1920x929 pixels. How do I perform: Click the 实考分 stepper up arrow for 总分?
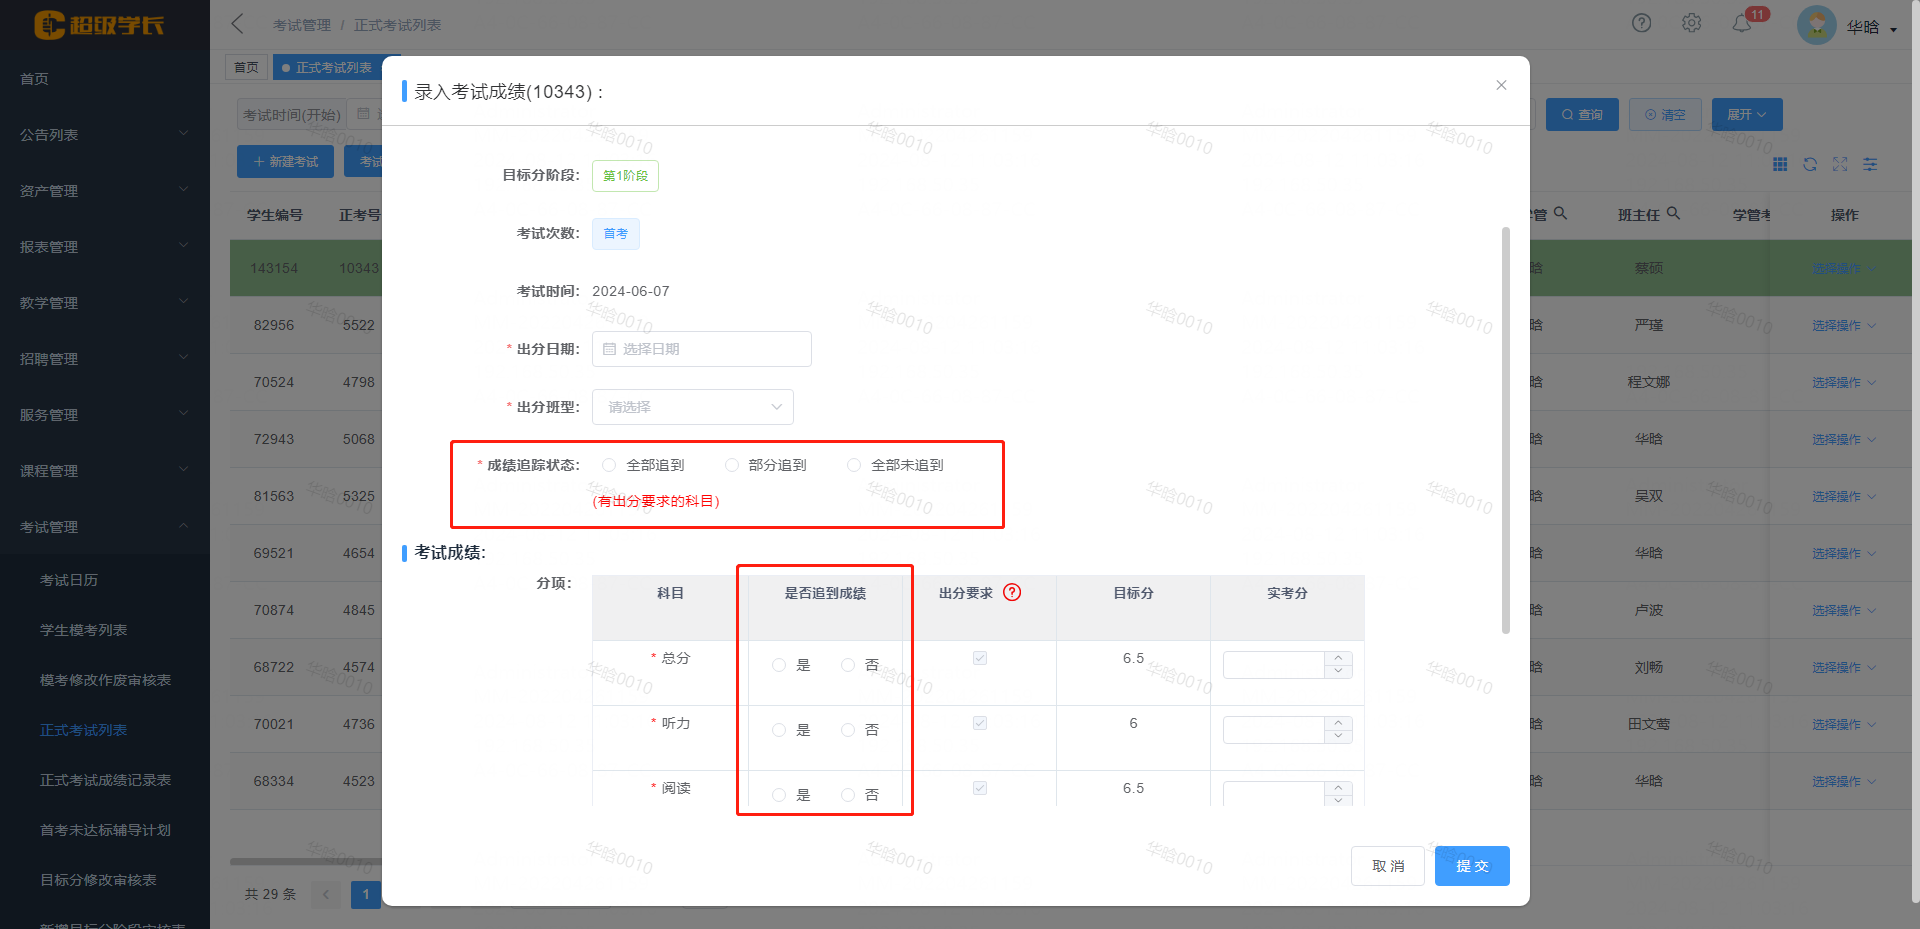click(1338, 659)
